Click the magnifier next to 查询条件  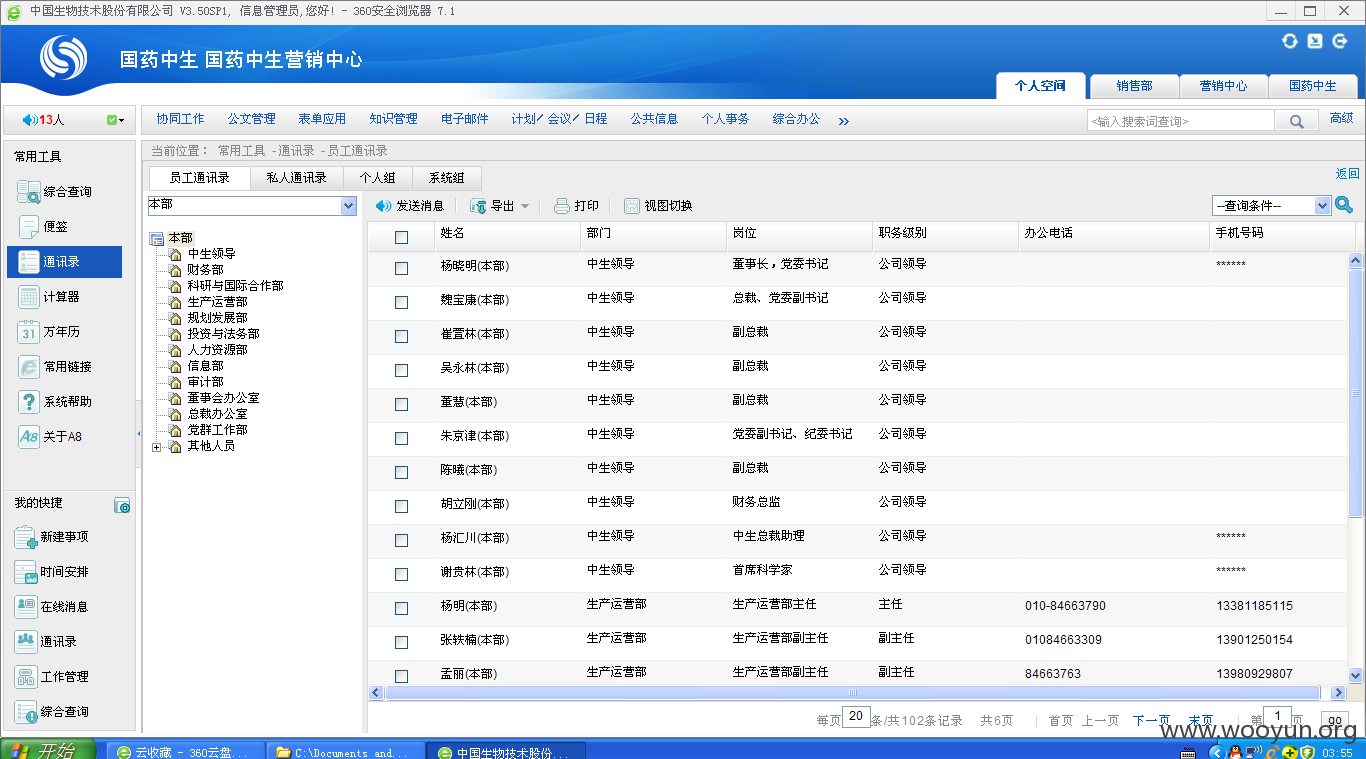pos(1344,205)
